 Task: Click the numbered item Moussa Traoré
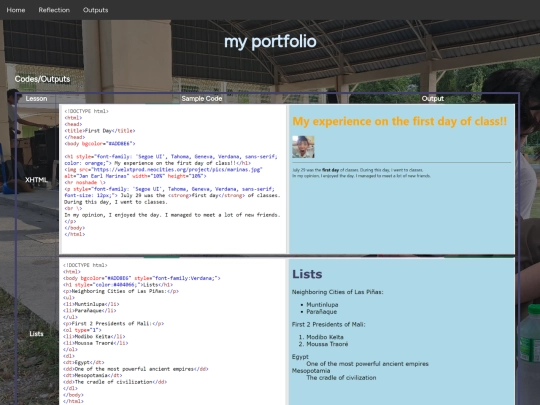pos(327,344)
